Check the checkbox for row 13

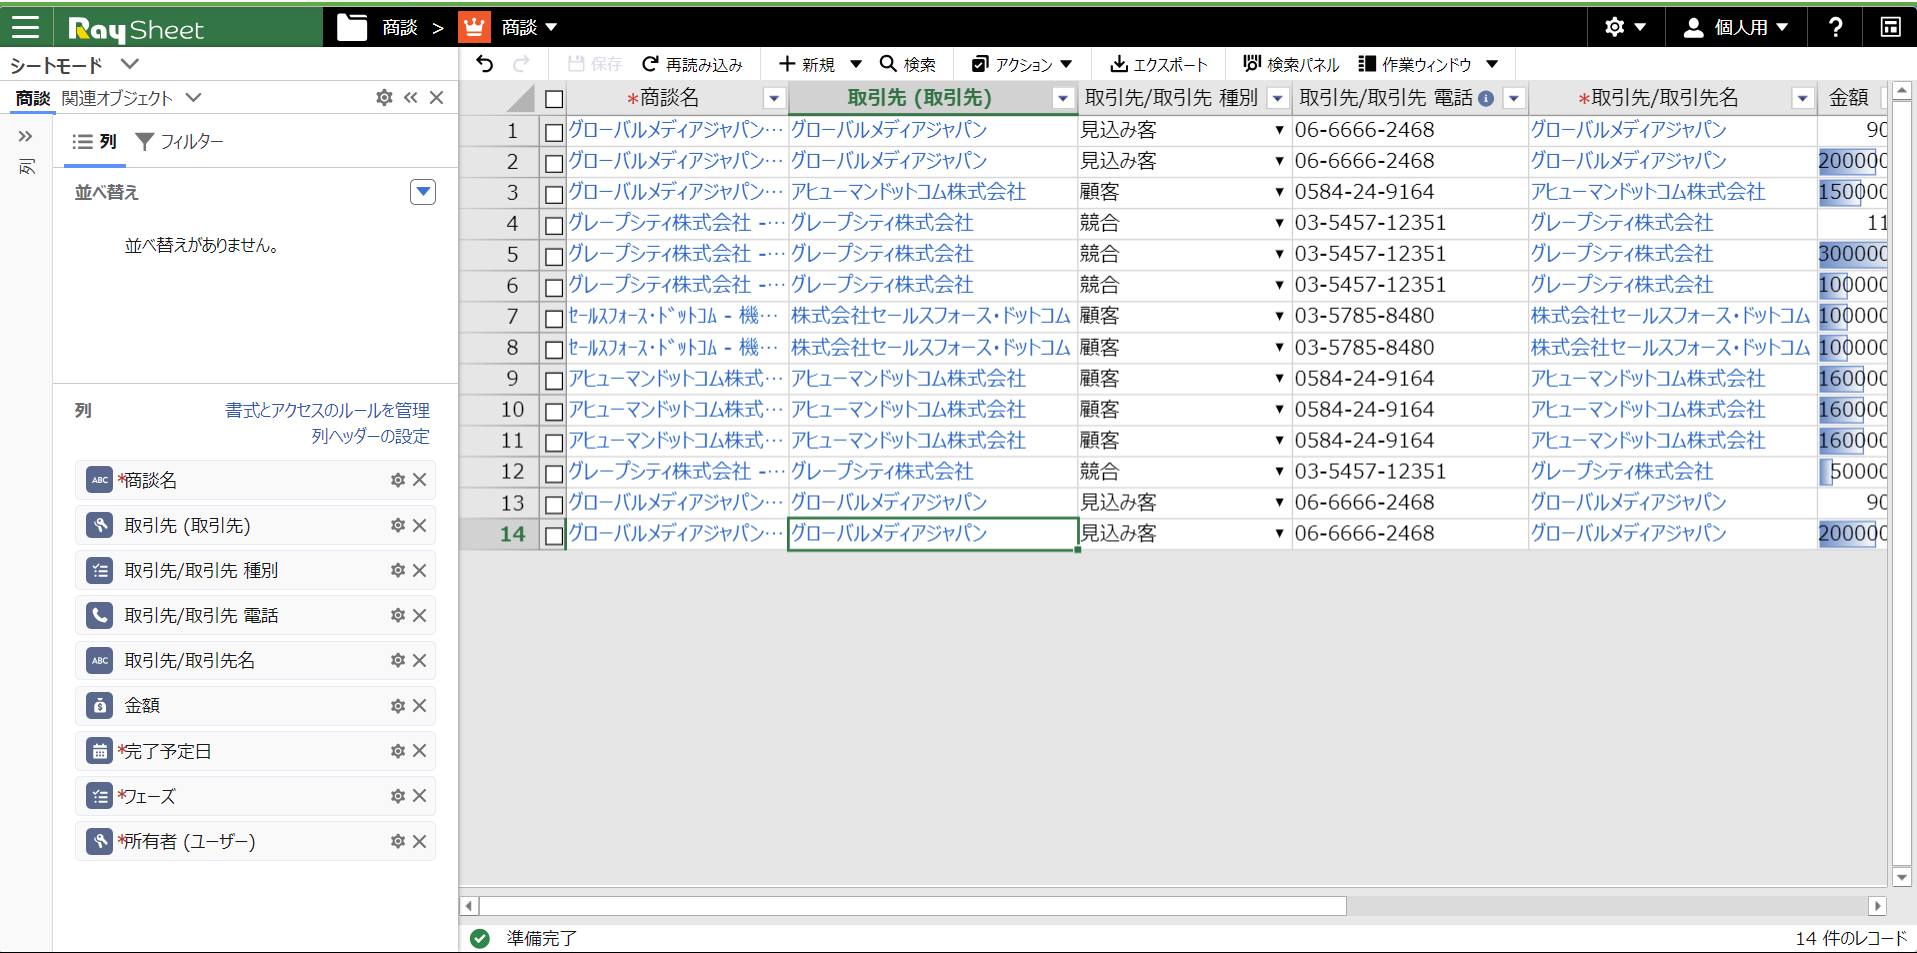(x=554, y=504)
